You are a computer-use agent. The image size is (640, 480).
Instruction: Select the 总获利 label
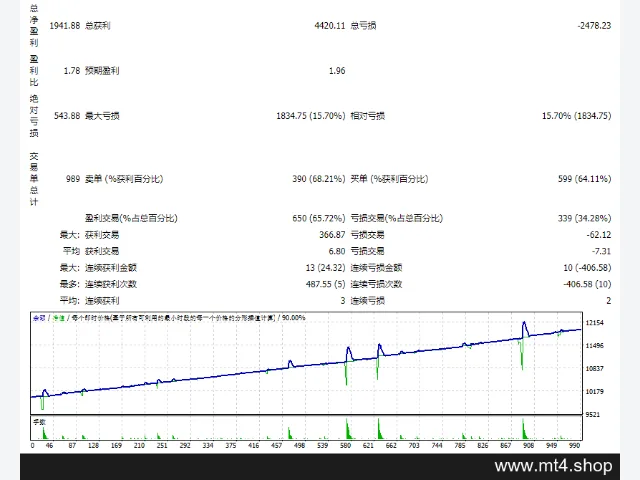pos(98,26)
